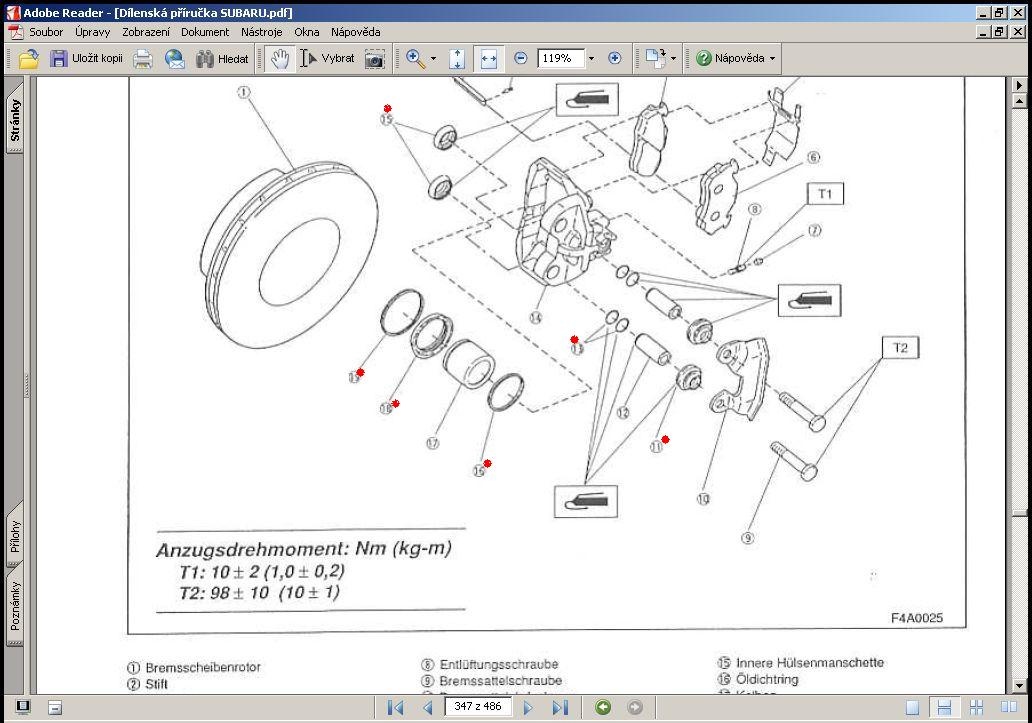
Task: Click the page number field 347
Action: 478,707
